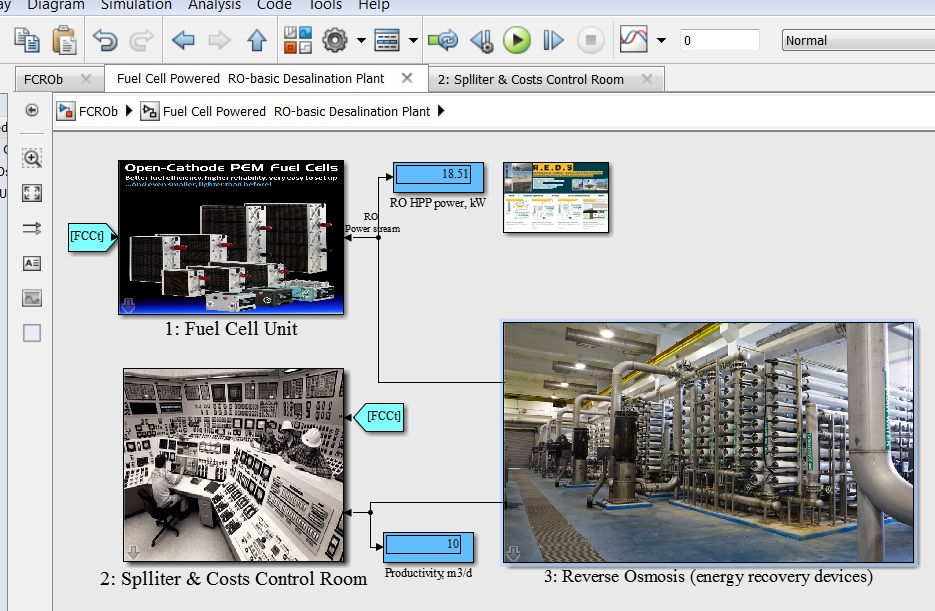Click the Redo arrow icon
The width and height of the screenshot is (935, 611).
coord(142,41)
